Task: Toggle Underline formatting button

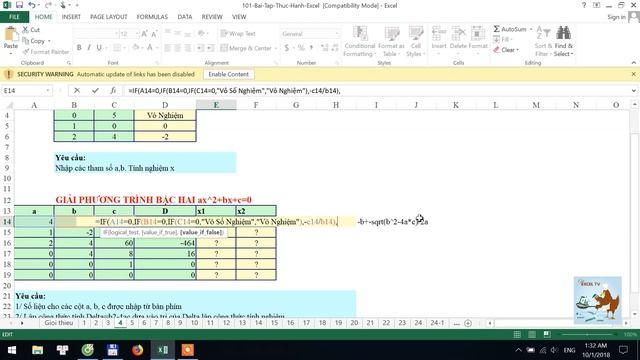Action: (x=99, y=48)
